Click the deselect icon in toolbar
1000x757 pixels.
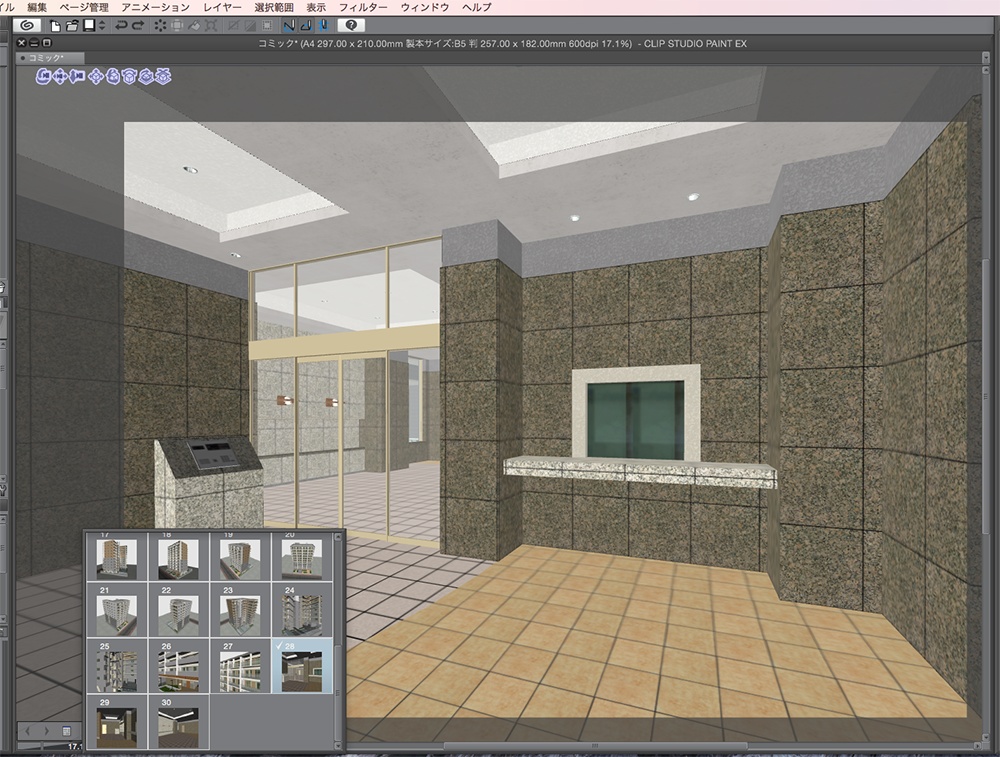point(233,26)
